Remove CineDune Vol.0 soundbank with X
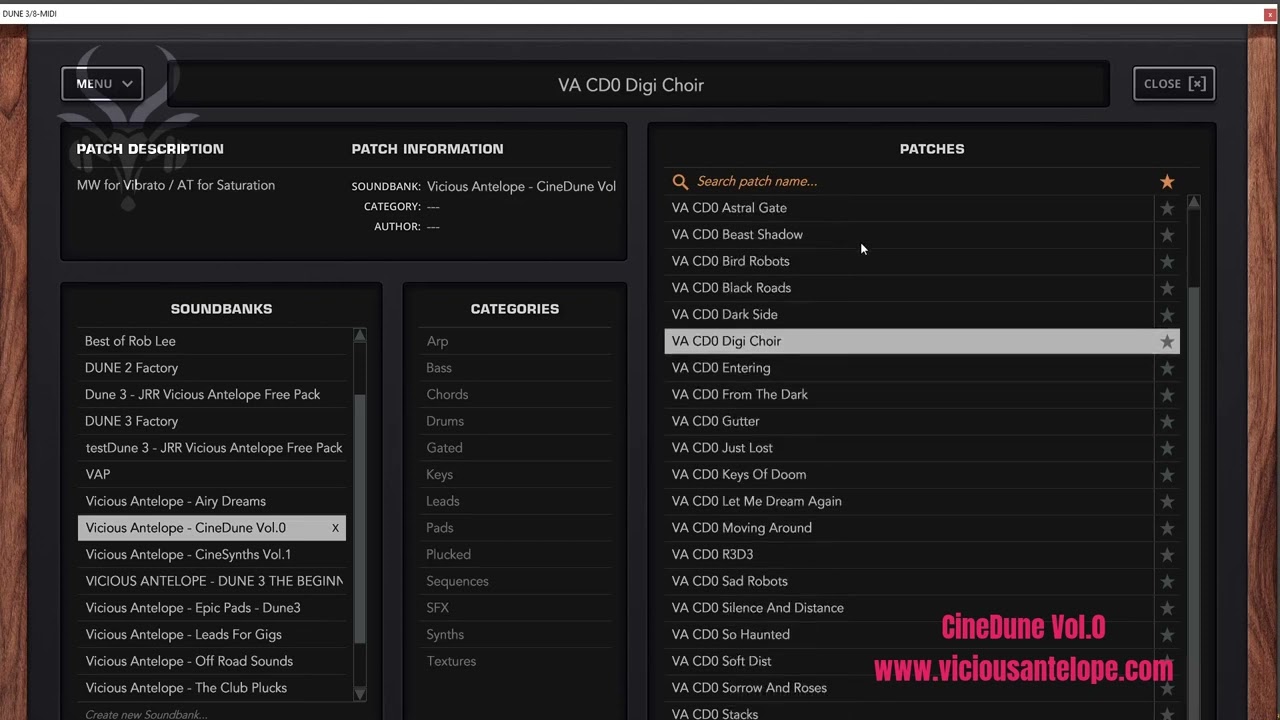Image resolution: width=1280 pixels, height=720 pixels. click(x=335, y=528)
